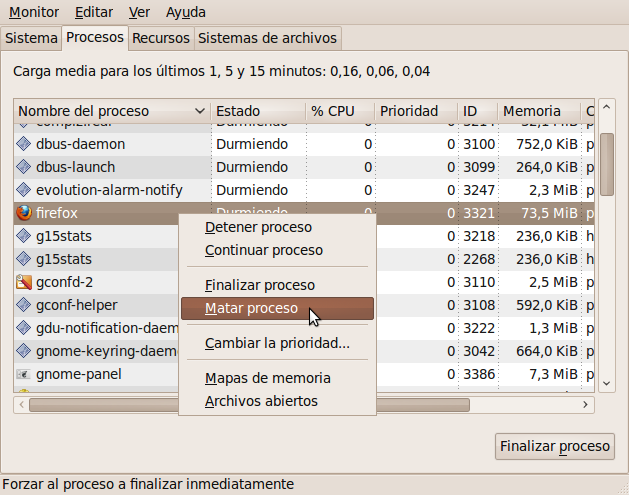The height and width of the screenshot is (495, 629).
Task: Click the vertical scrollbar thumb
Action: point(607,164)
